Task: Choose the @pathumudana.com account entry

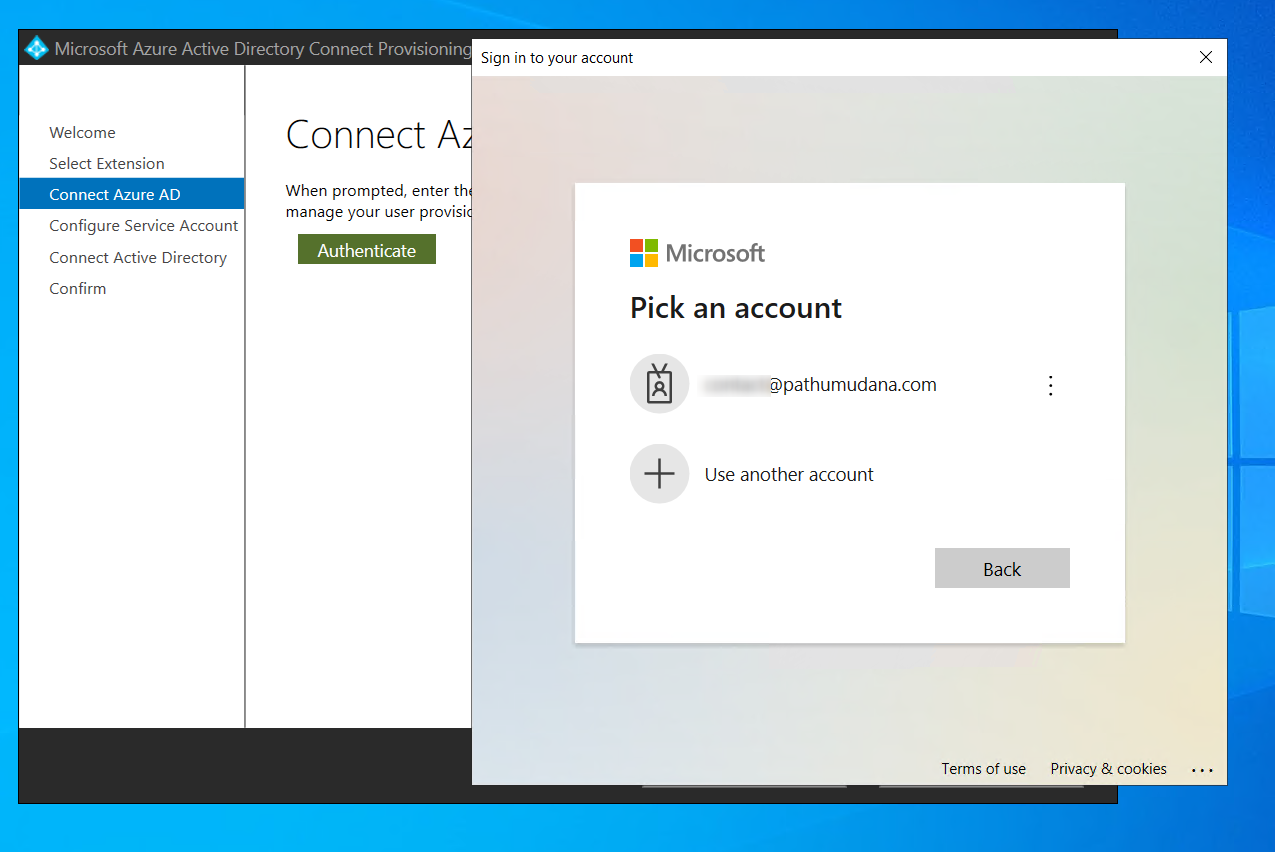Action: tap(850, 384)
